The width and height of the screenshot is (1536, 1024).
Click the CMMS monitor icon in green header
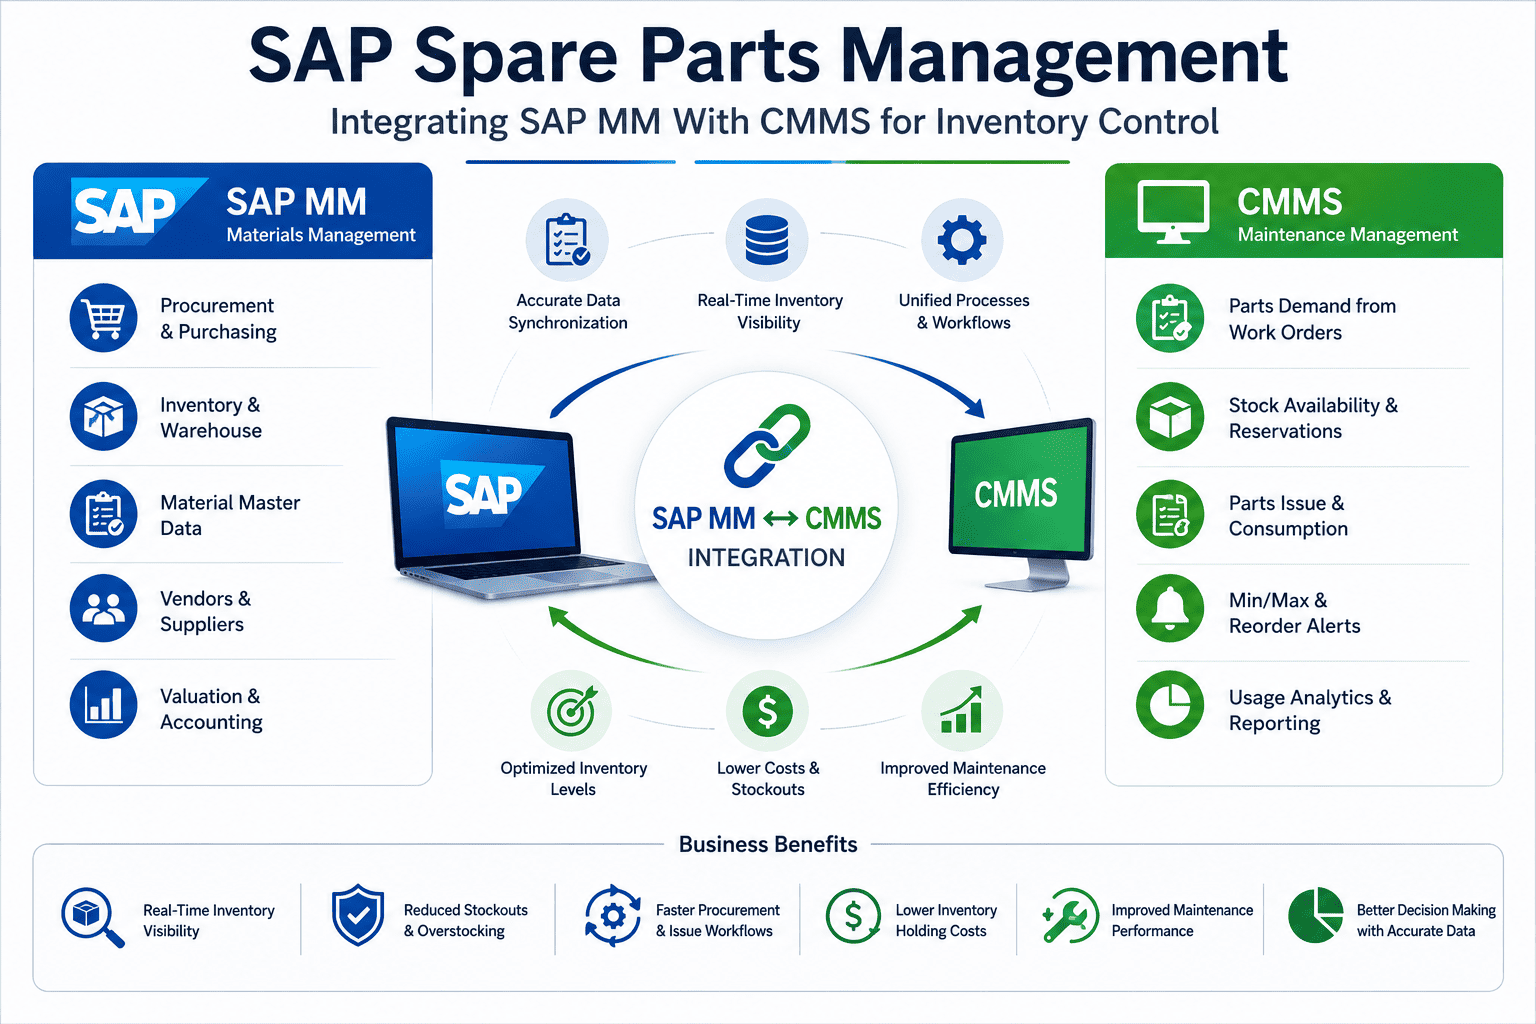point(1174,211)
